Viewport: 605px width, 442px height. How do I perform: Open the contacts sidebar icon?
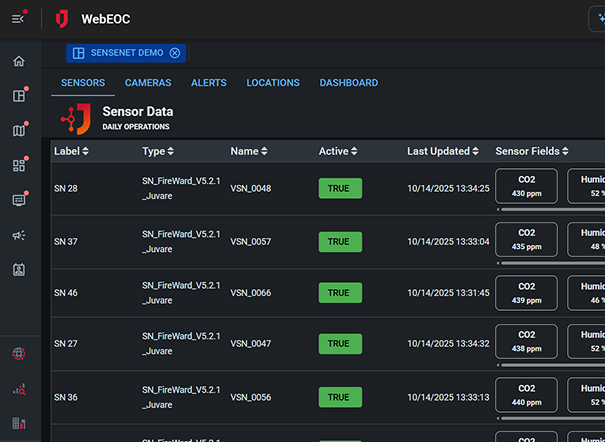pyautogui.click(x=18, y=269)
